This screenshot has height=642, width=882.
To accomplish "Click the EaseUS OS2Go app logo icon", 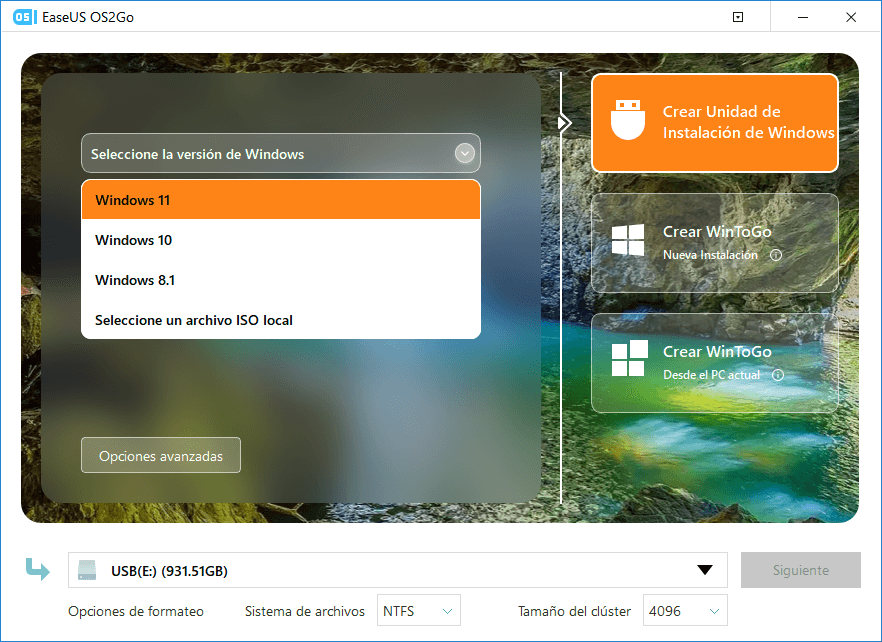I will [25, 17].
